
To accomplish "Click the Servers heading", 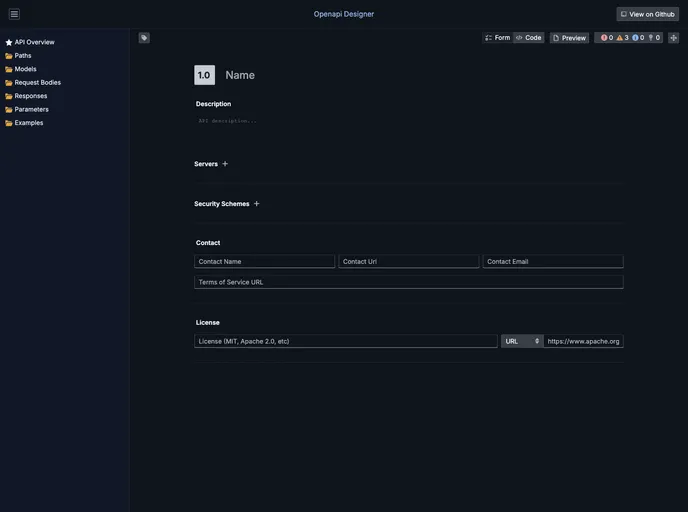I will tap(206, 164).
